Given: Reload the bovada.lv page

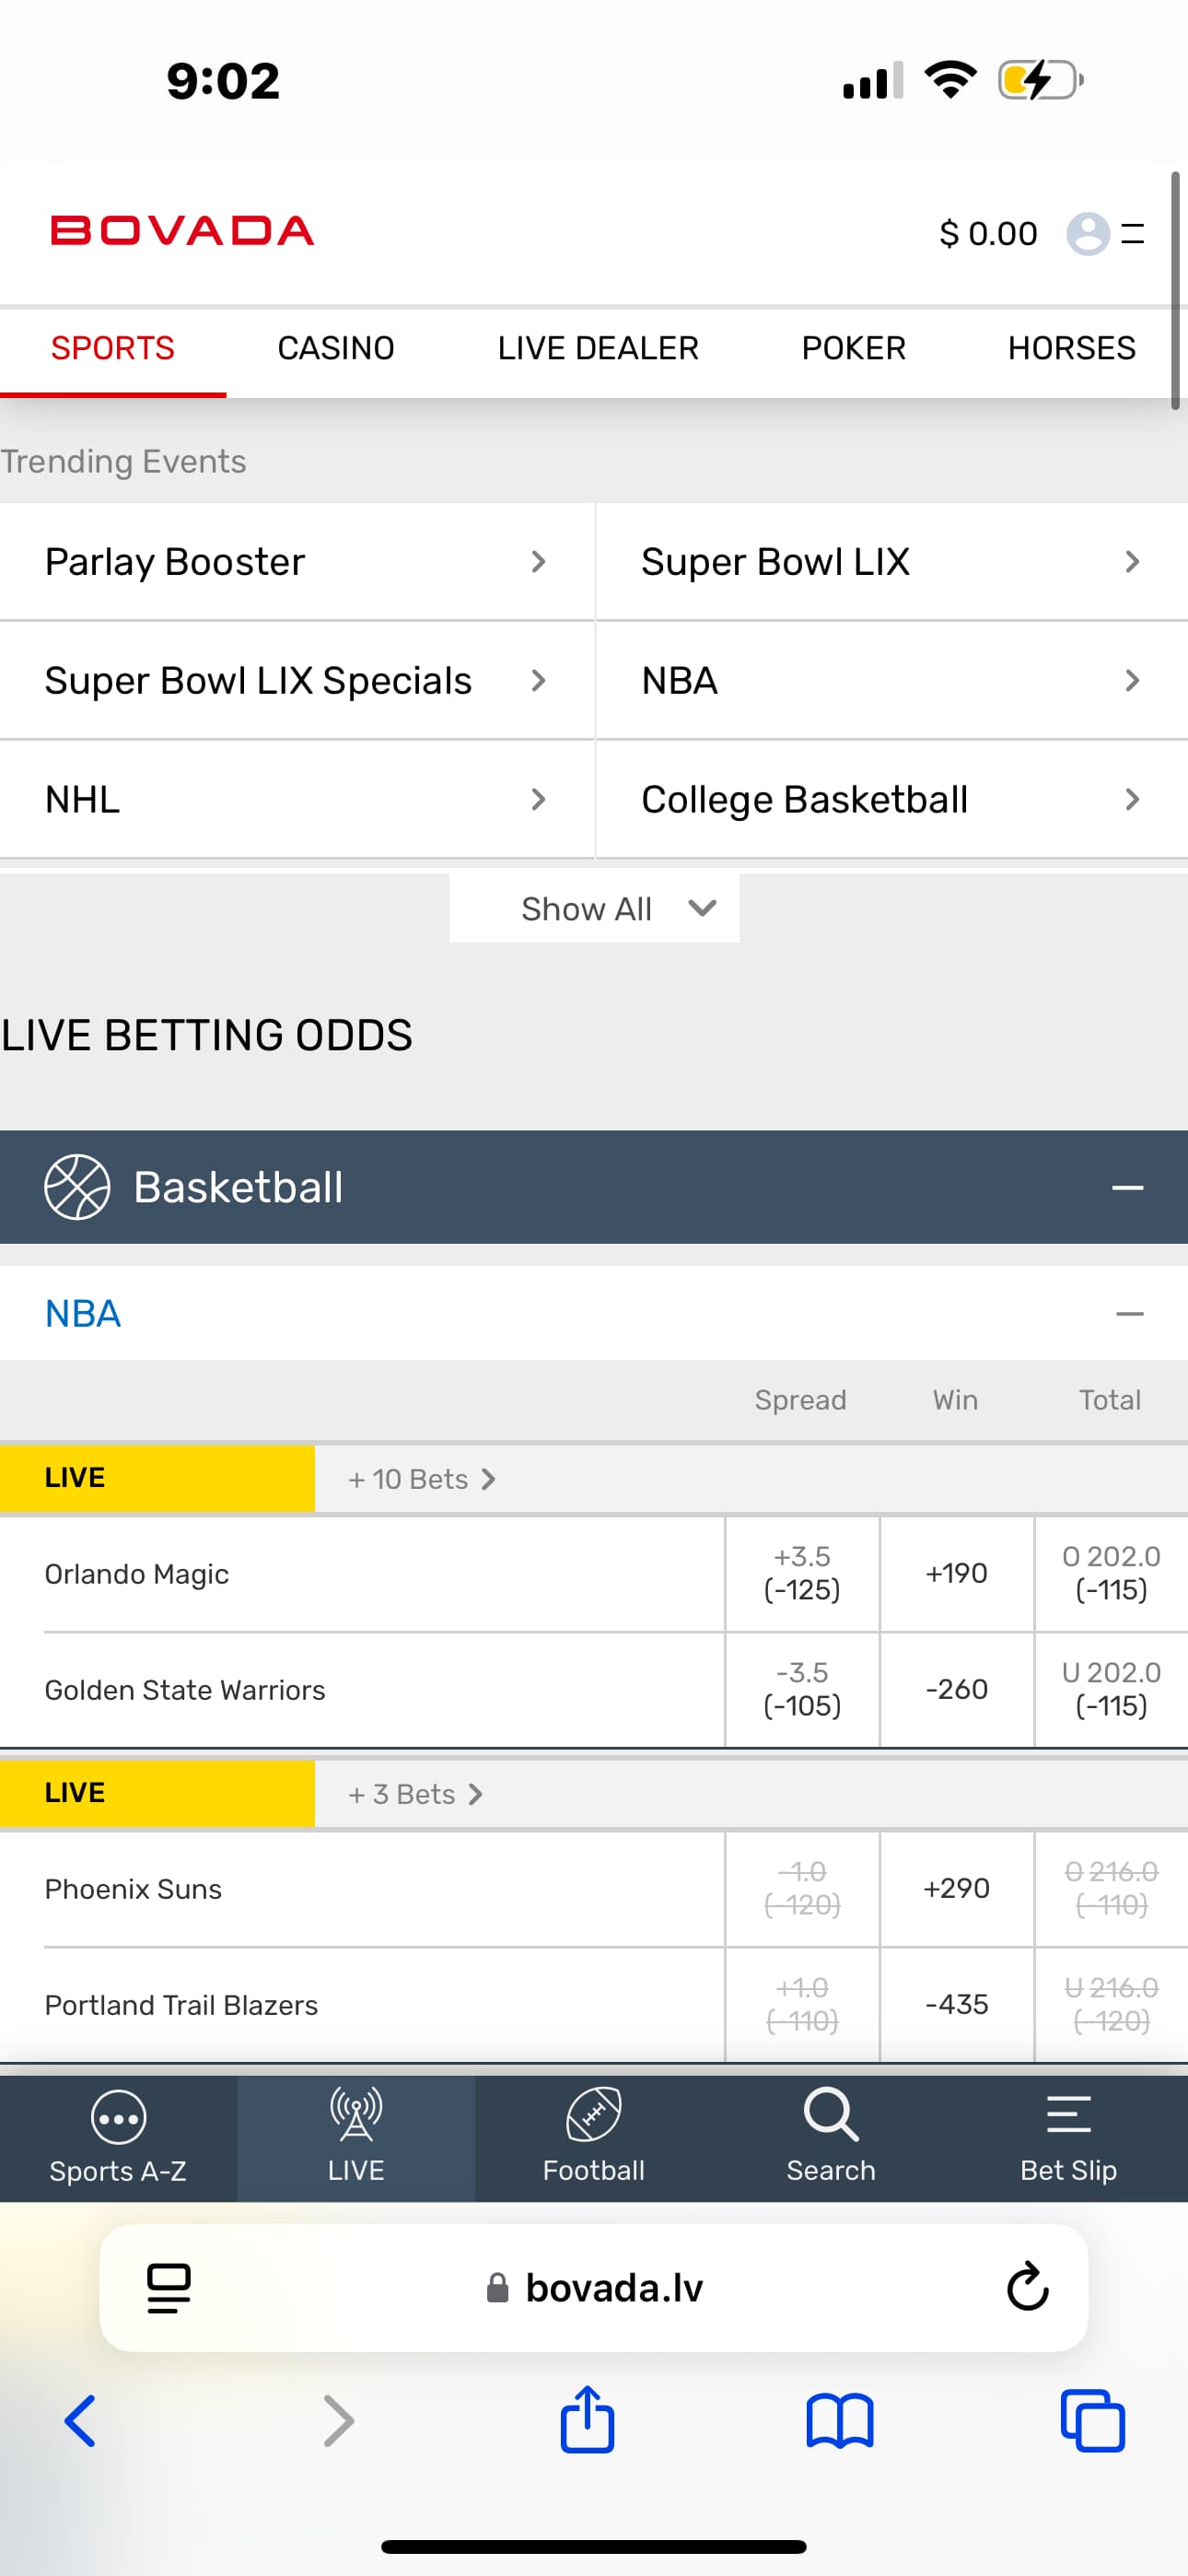Looking at the screenshot, I should (1027, 2287).
